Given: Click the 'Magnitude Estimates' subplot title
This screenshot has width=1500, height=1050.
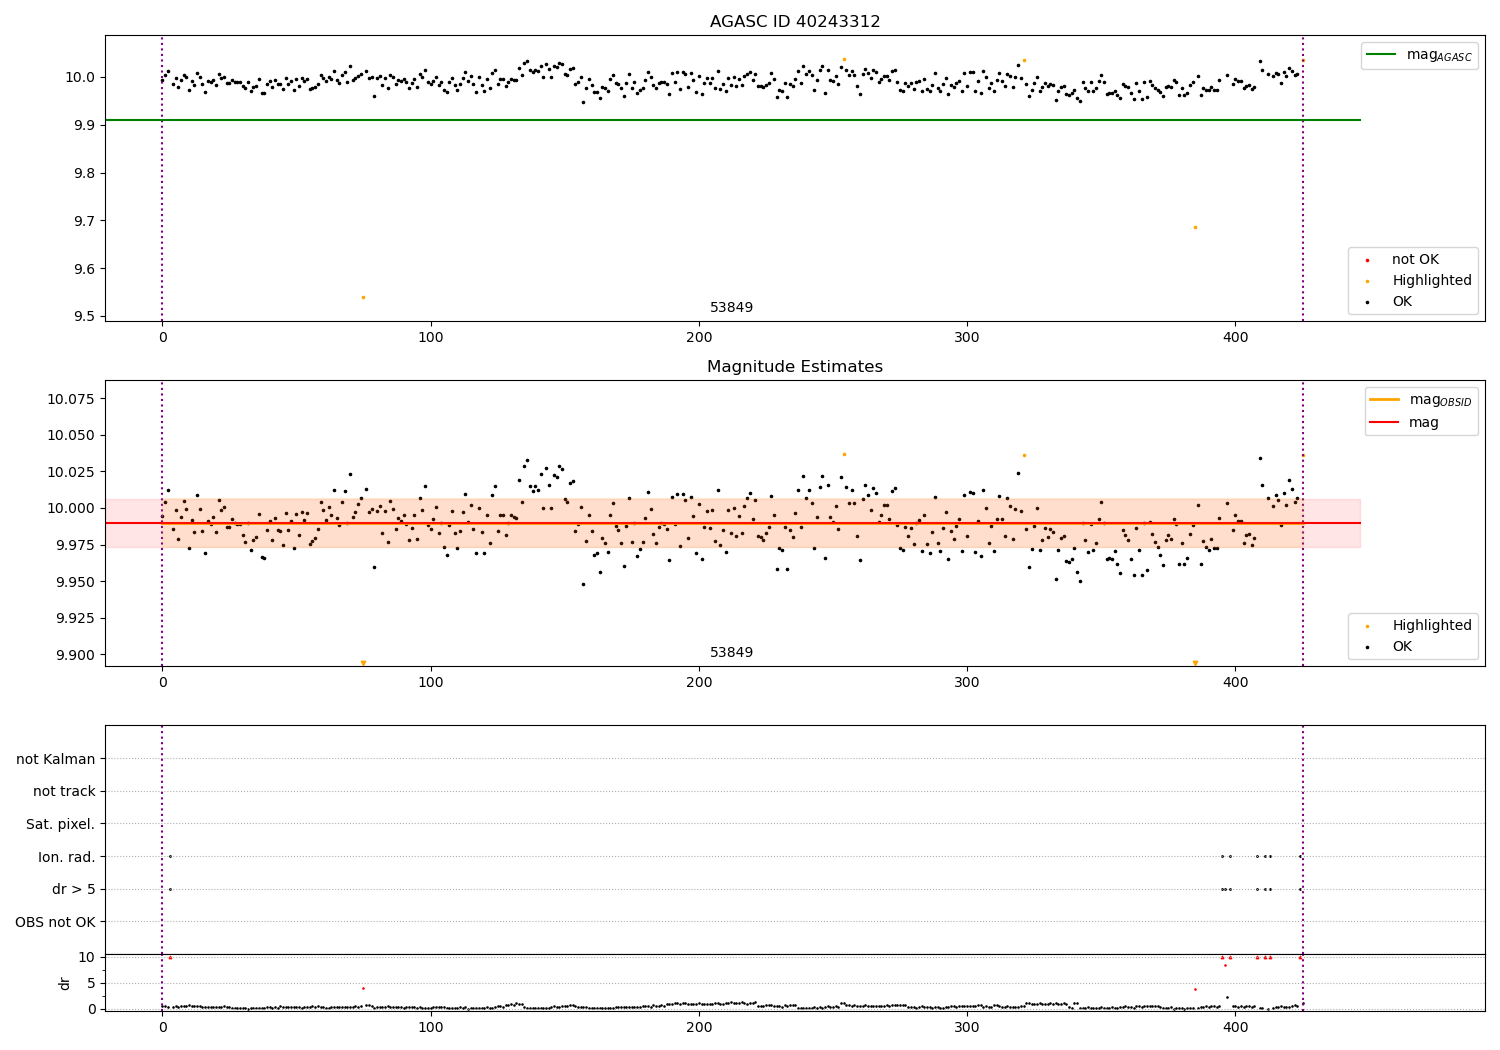Looking at the screenshot, I should tap(795, 367).
